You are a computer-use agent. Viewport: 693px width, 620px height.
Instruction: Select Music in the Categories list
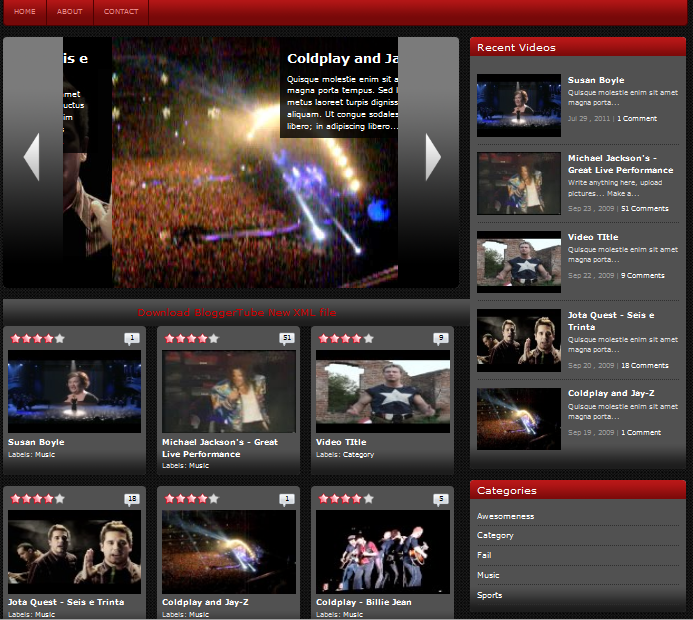pyautogui.click(x=488, y=575)
